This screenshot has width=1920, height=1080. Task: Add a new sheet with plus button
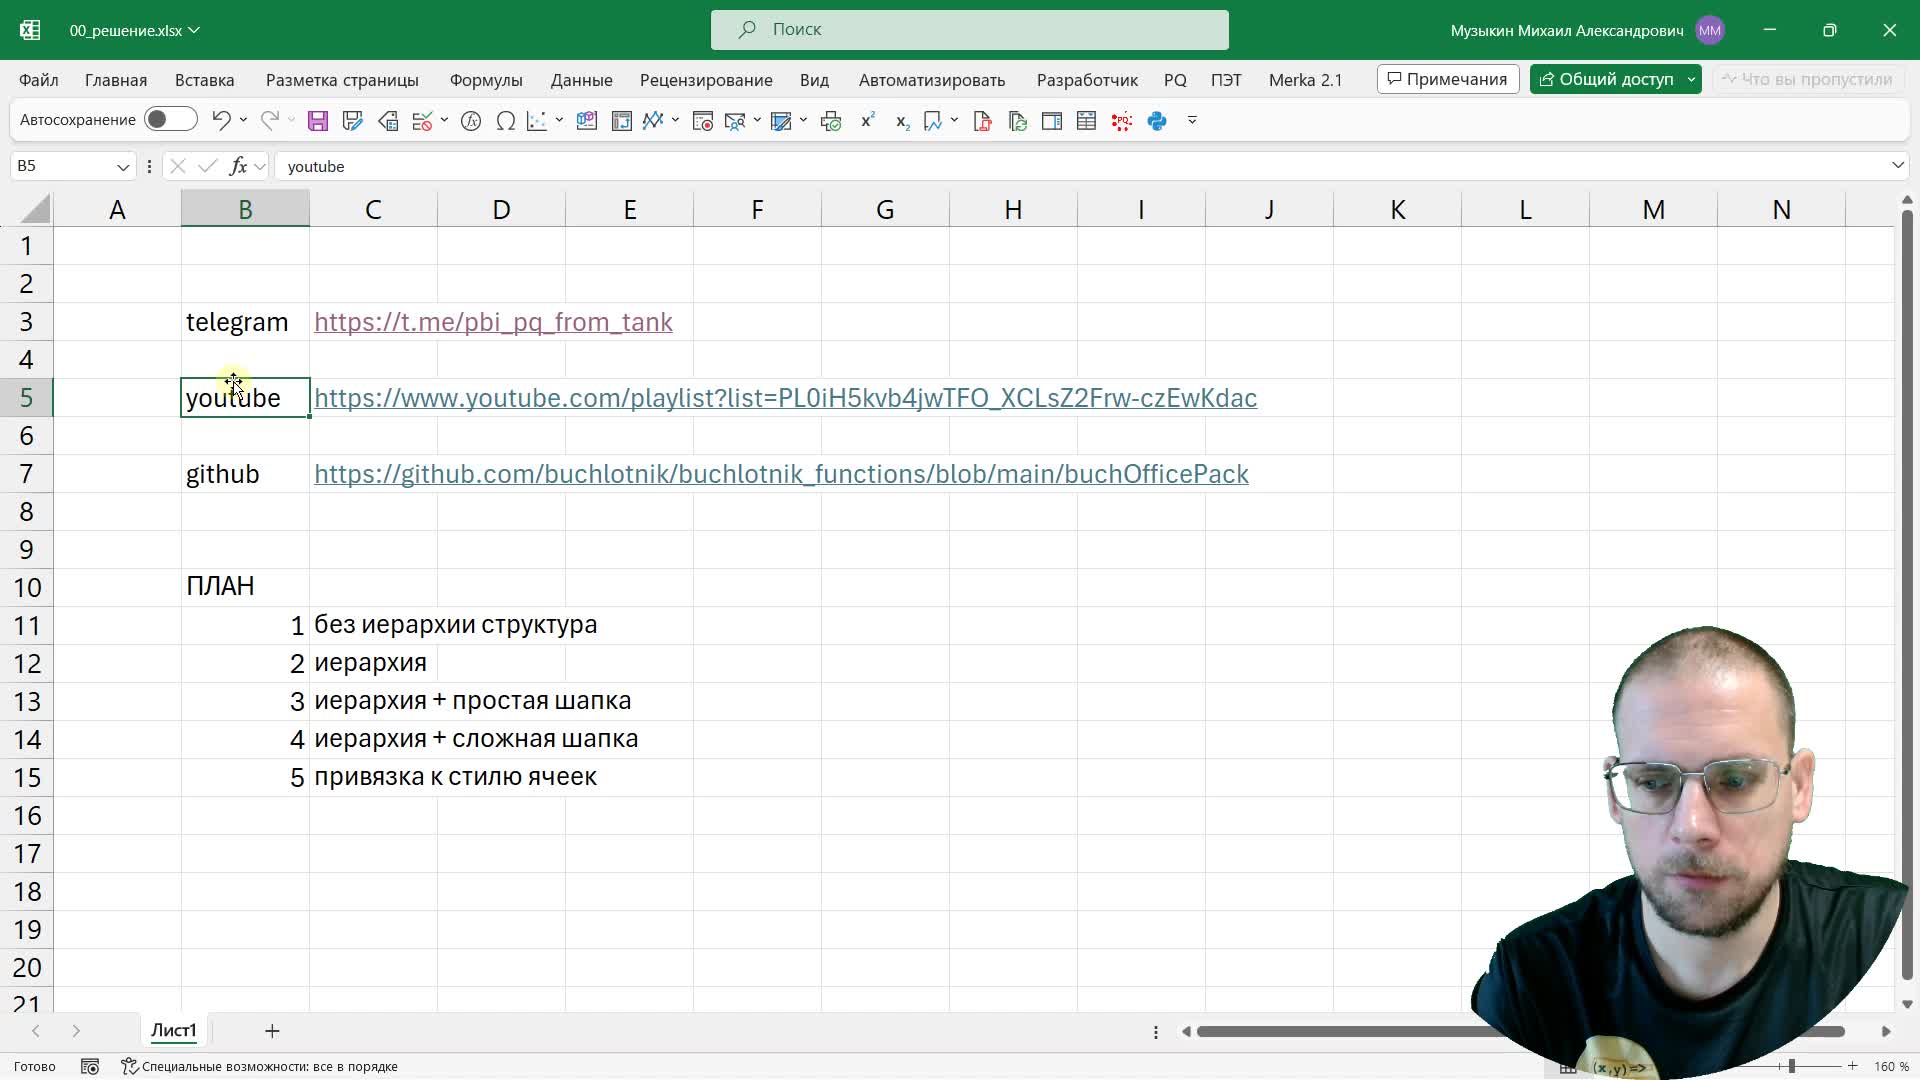(272, 1031)
